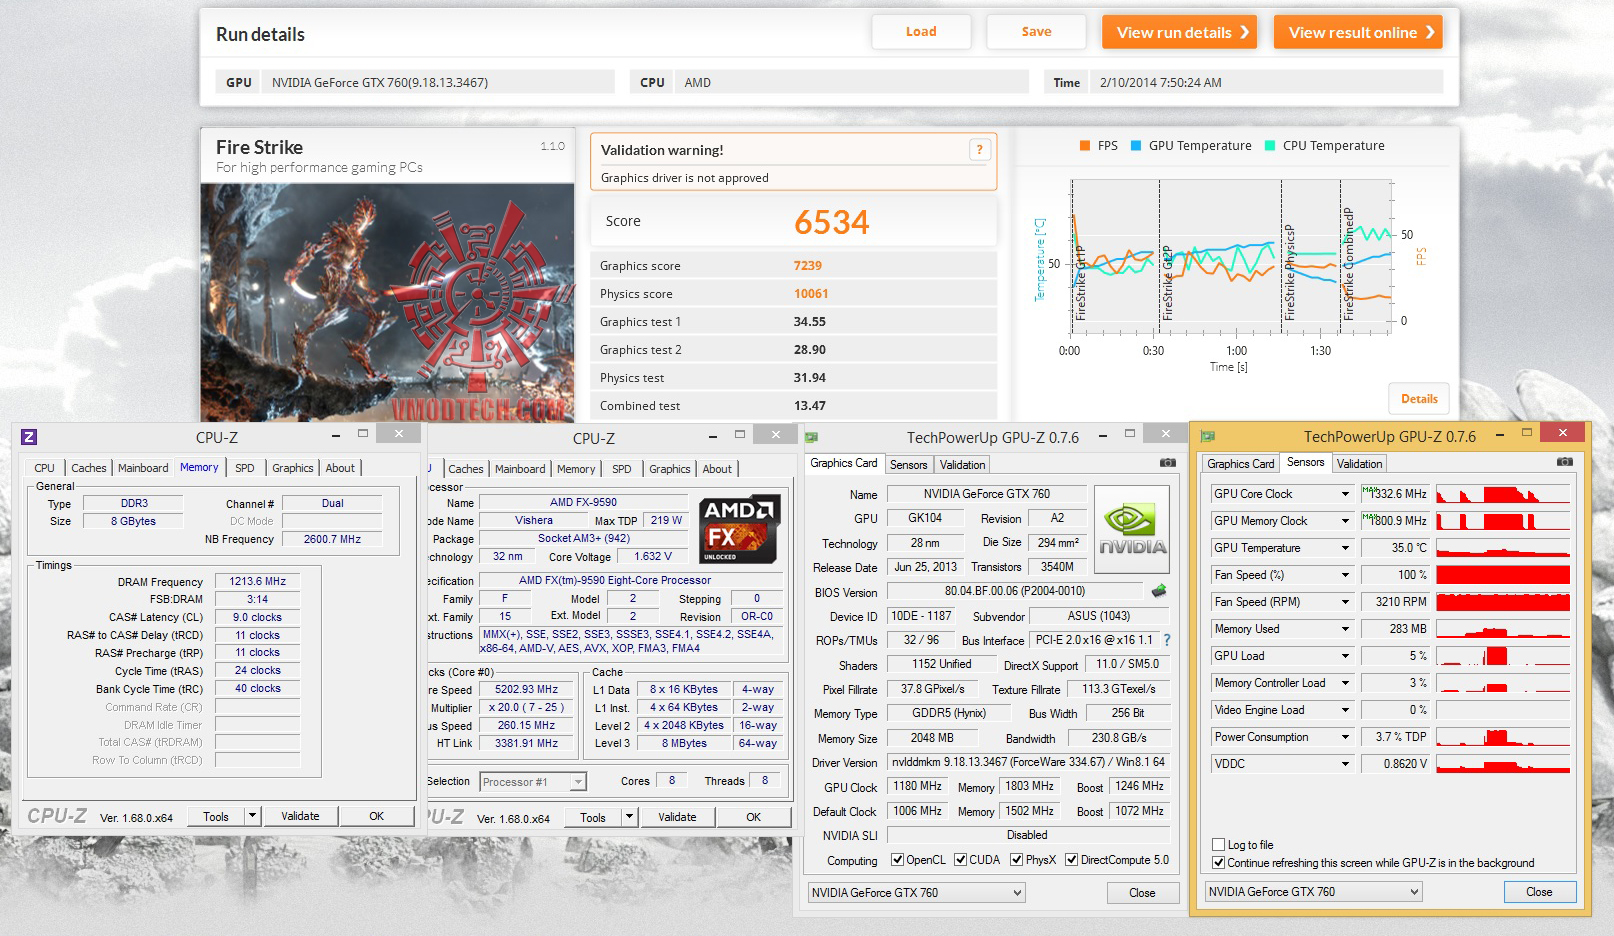
Task: Click the Tools button in CPU-Z processor window
Action: pos(593,817)
